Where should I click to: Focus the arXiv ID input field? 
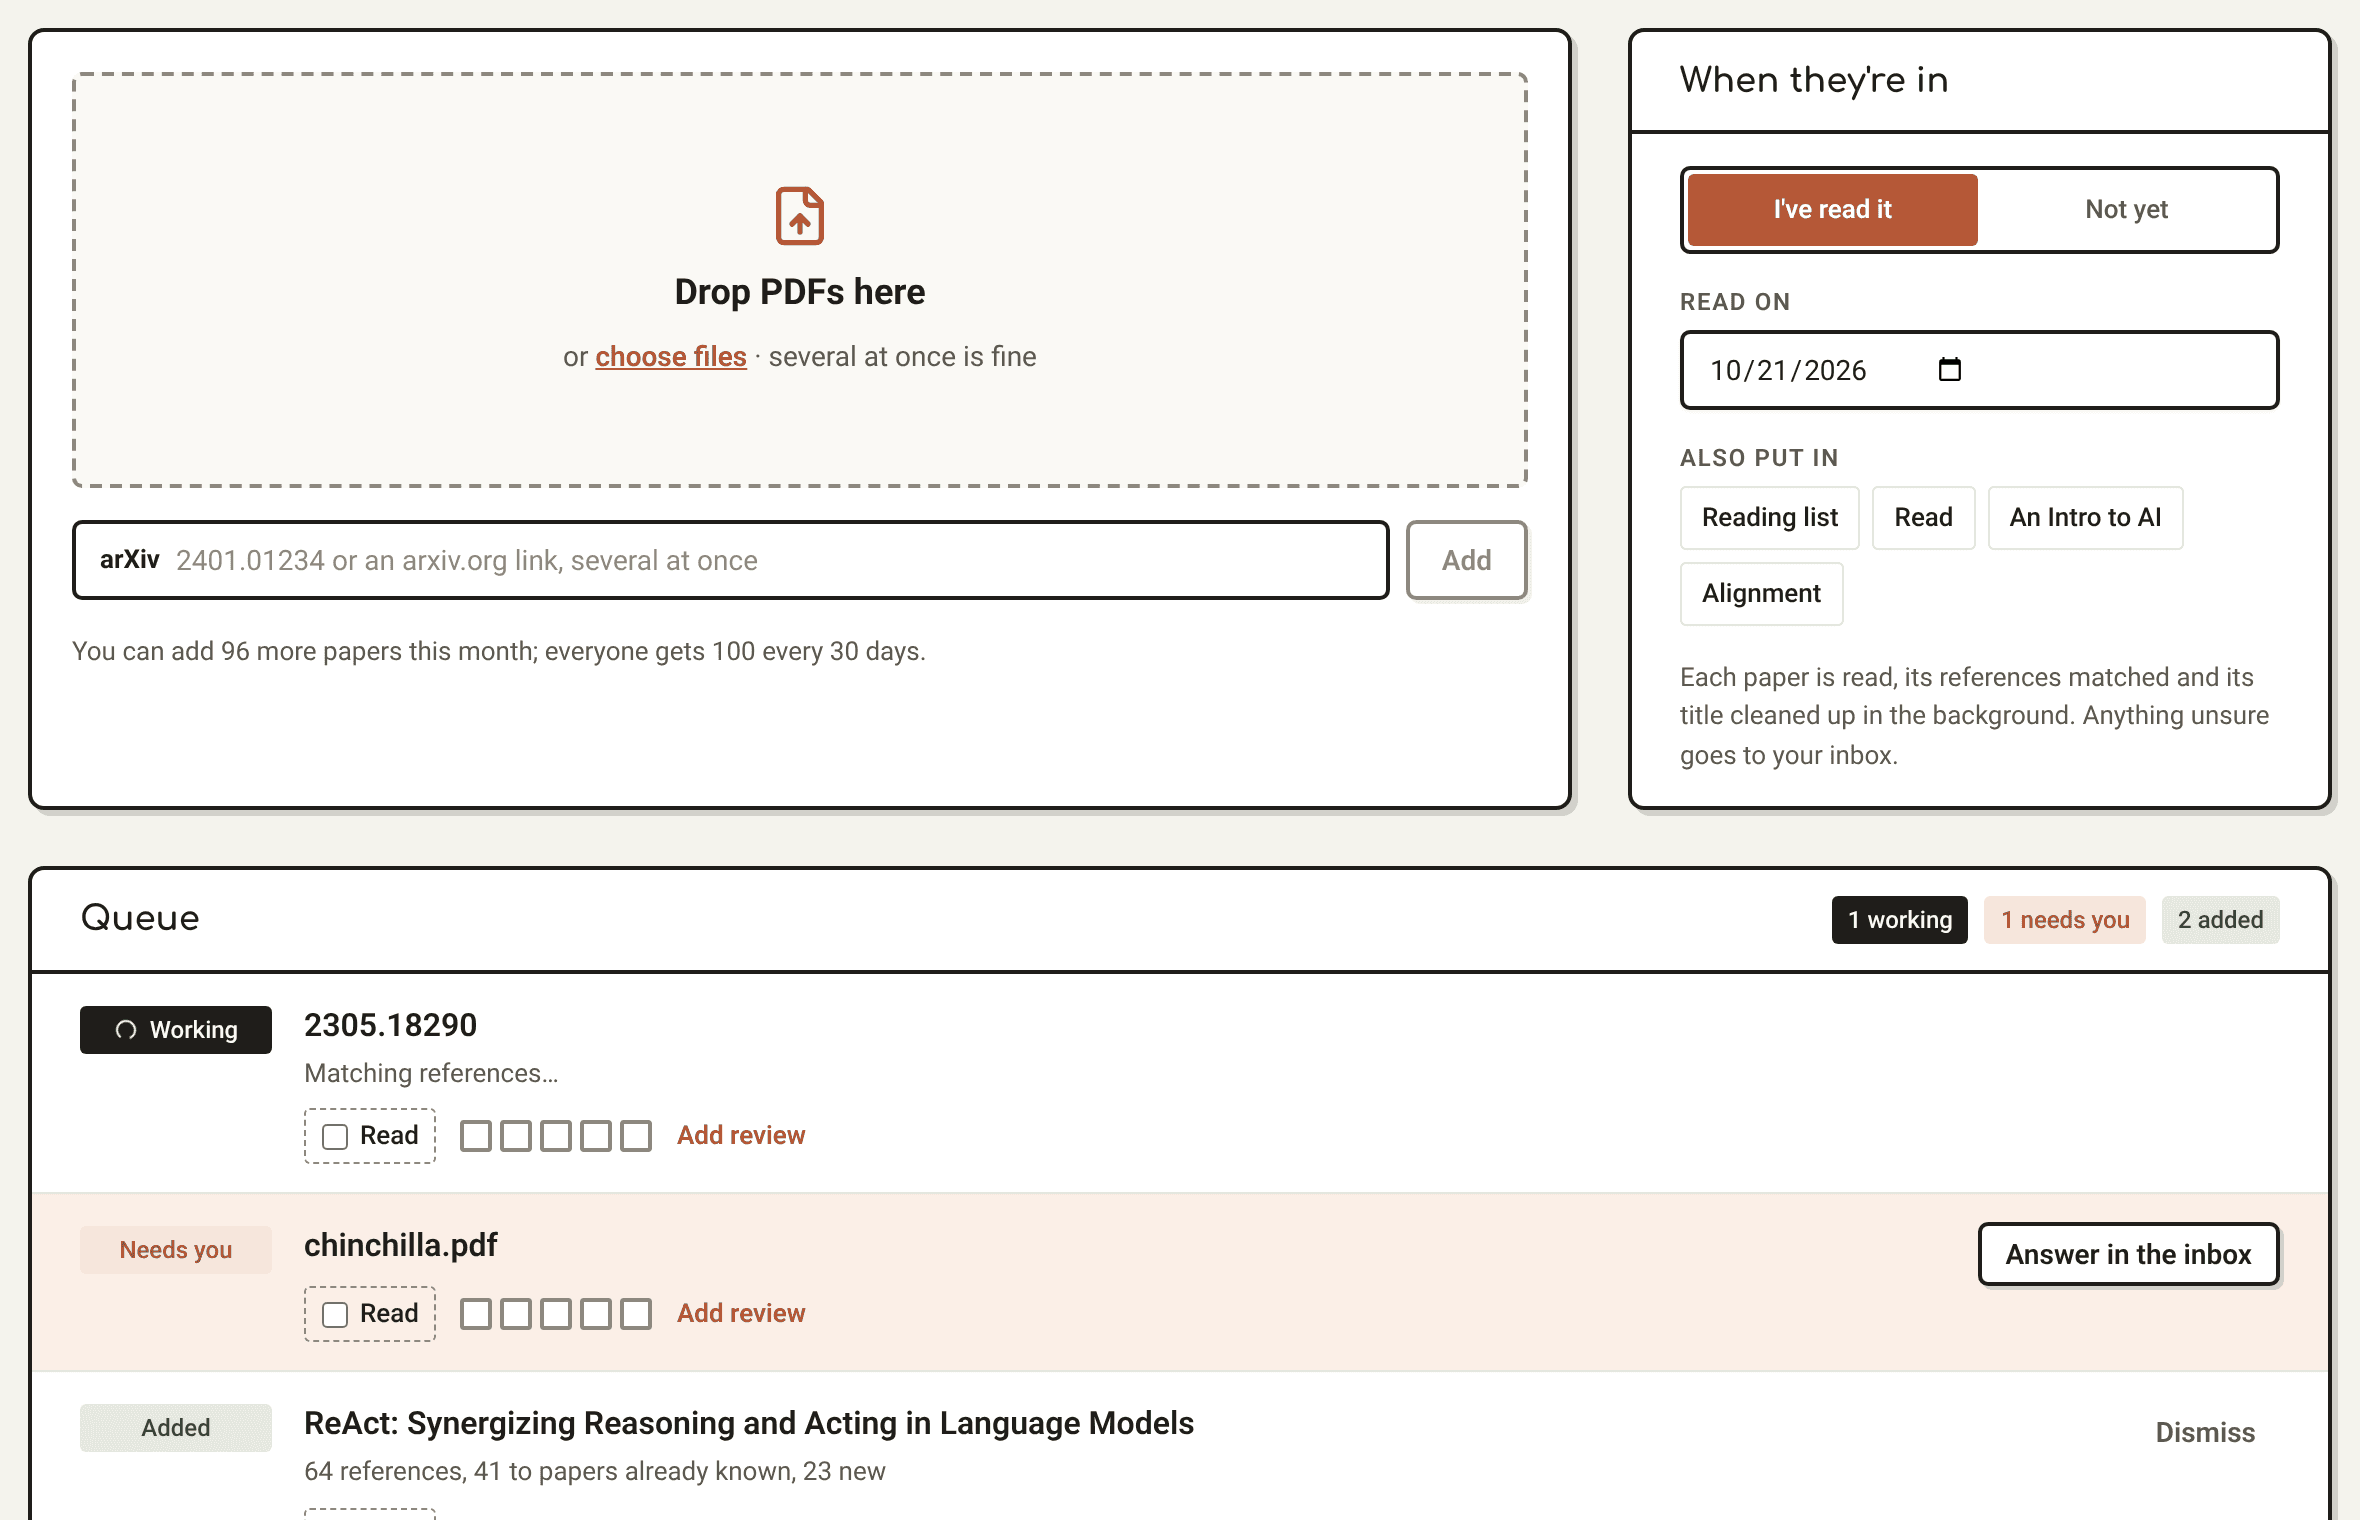(x=731, y=560)
